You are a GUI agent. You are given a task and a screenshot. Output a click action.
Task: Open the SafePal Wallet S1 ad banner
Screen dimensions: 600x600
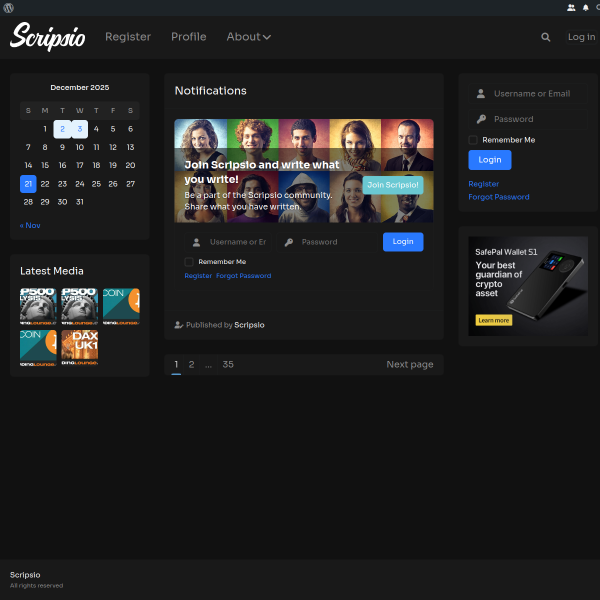click(528, 286)
